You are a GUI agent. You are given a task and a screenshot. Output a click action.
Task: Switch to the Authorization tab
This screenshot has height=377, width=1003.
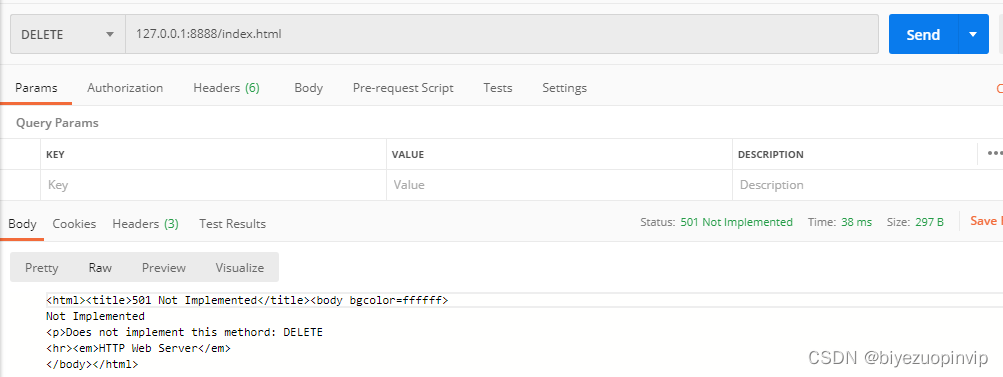pyautogui.click(x=125, y=88)
